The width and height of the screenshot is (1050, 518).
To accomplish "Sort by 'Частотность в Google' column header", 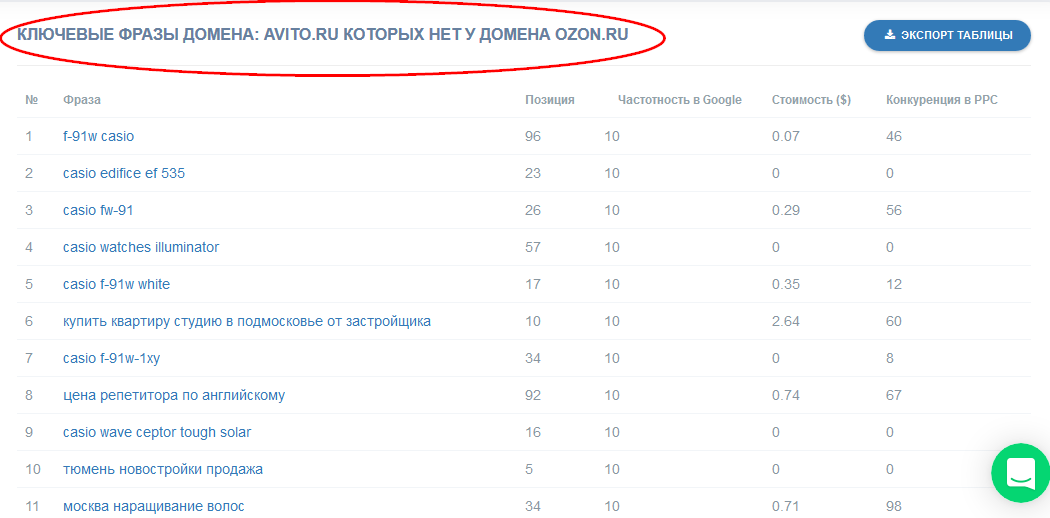I will tap(679, 100).
